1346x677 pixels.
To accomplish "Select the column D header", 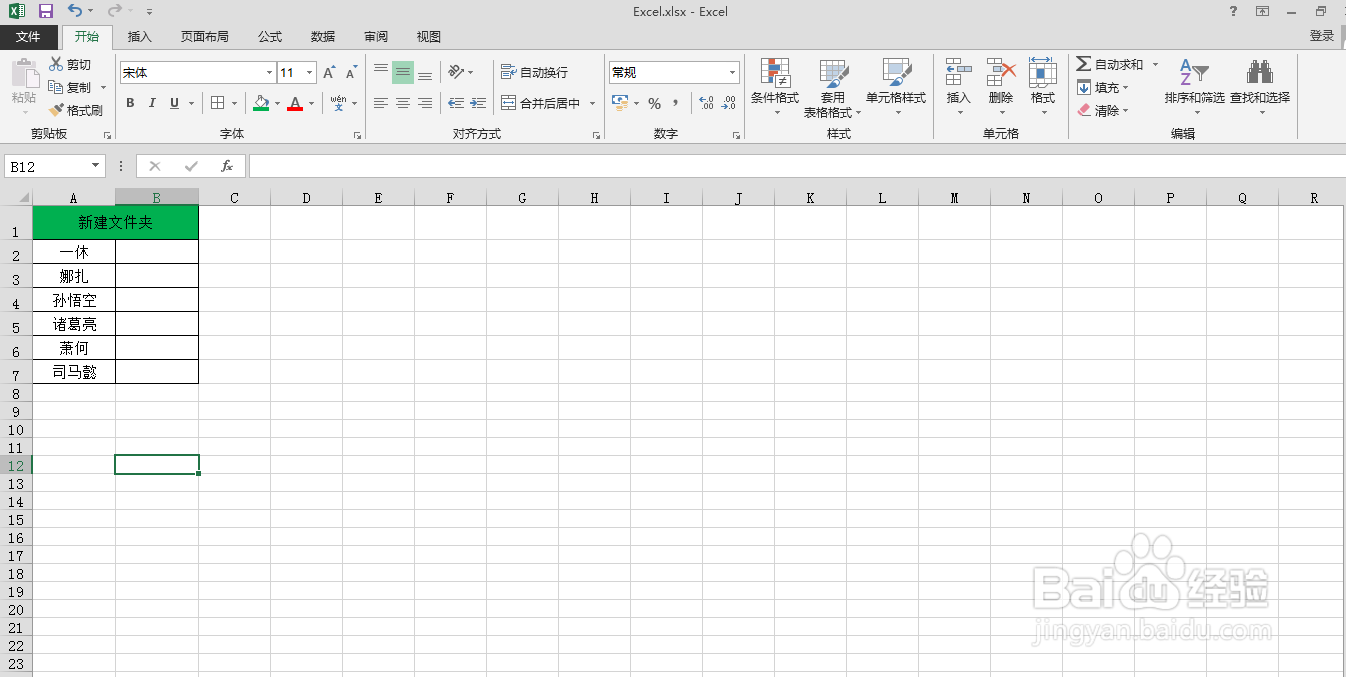I will [306, 198].
